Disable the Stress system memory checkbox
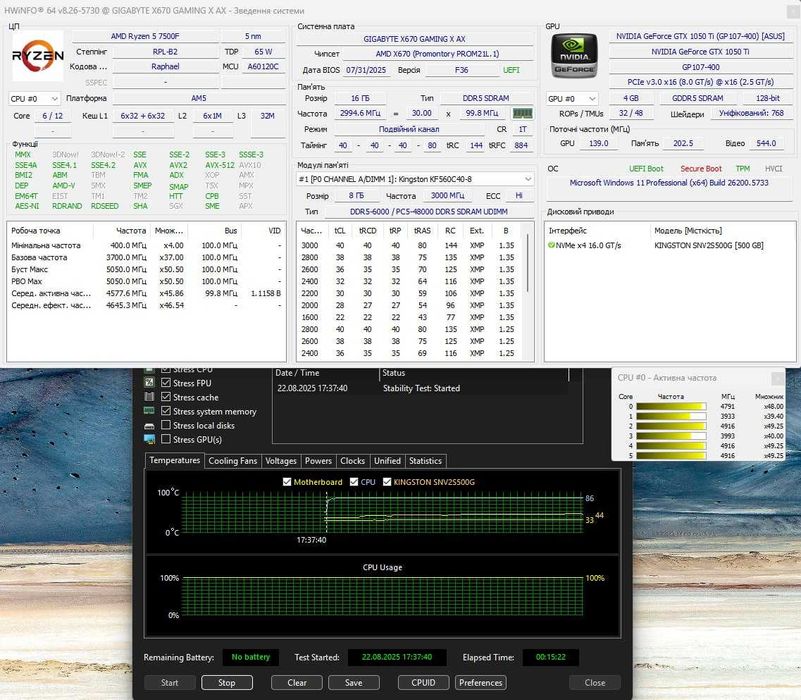The width and height of the screenshot is (801, 700). 166,411
